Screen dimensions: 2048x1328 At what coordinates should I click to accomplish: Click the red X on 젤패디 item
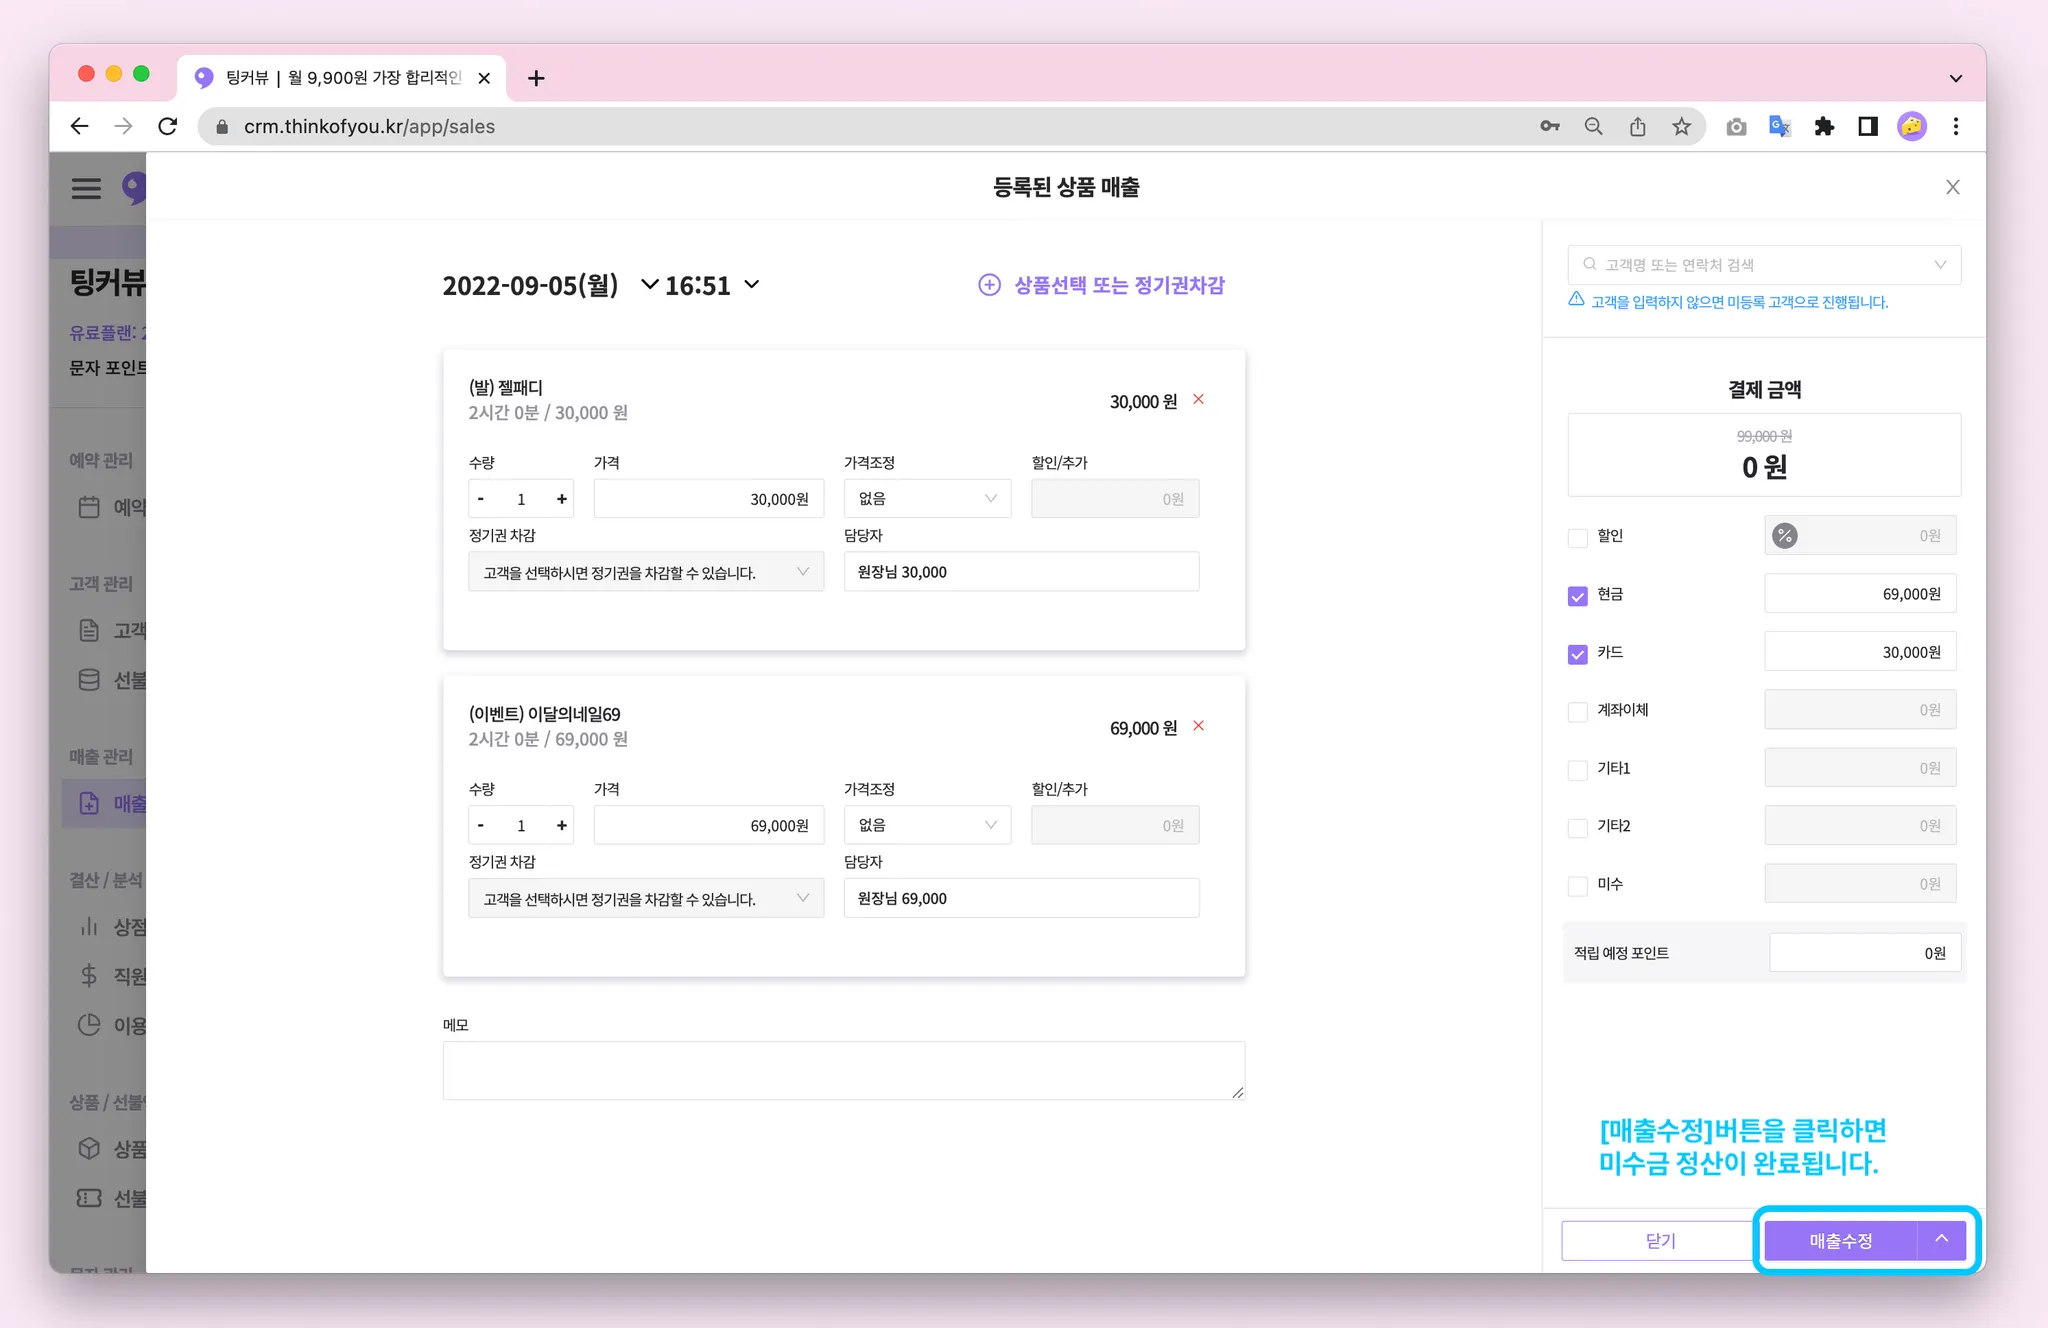coord(1198,400)
